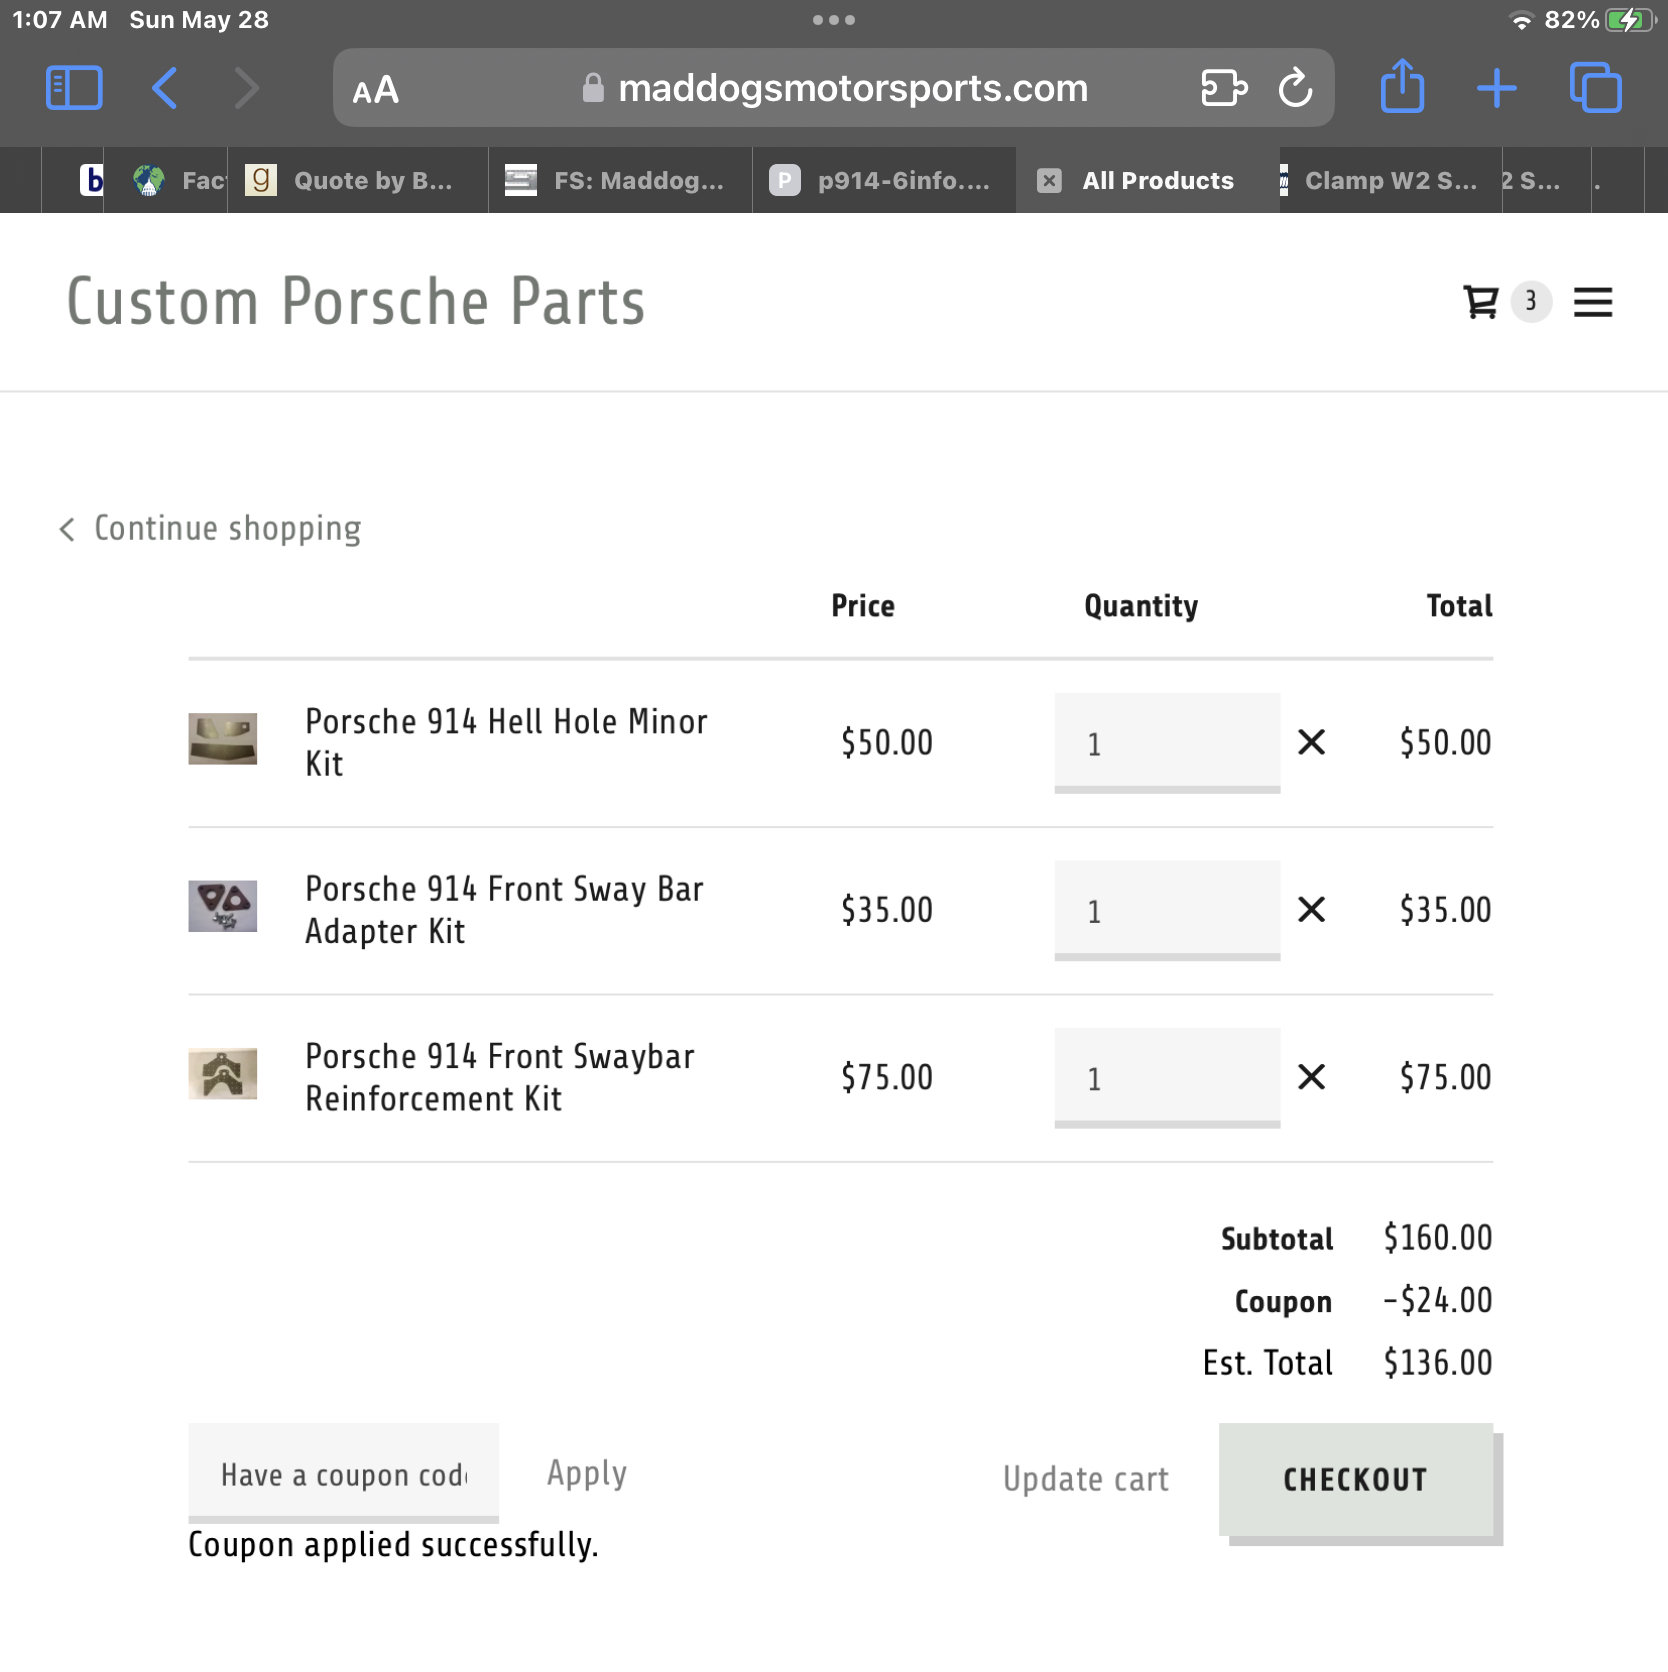View Sway Bar Adapter Kit thumbnail
The height and width of the screenshot is (1672, 1668).
pos(222,906)
